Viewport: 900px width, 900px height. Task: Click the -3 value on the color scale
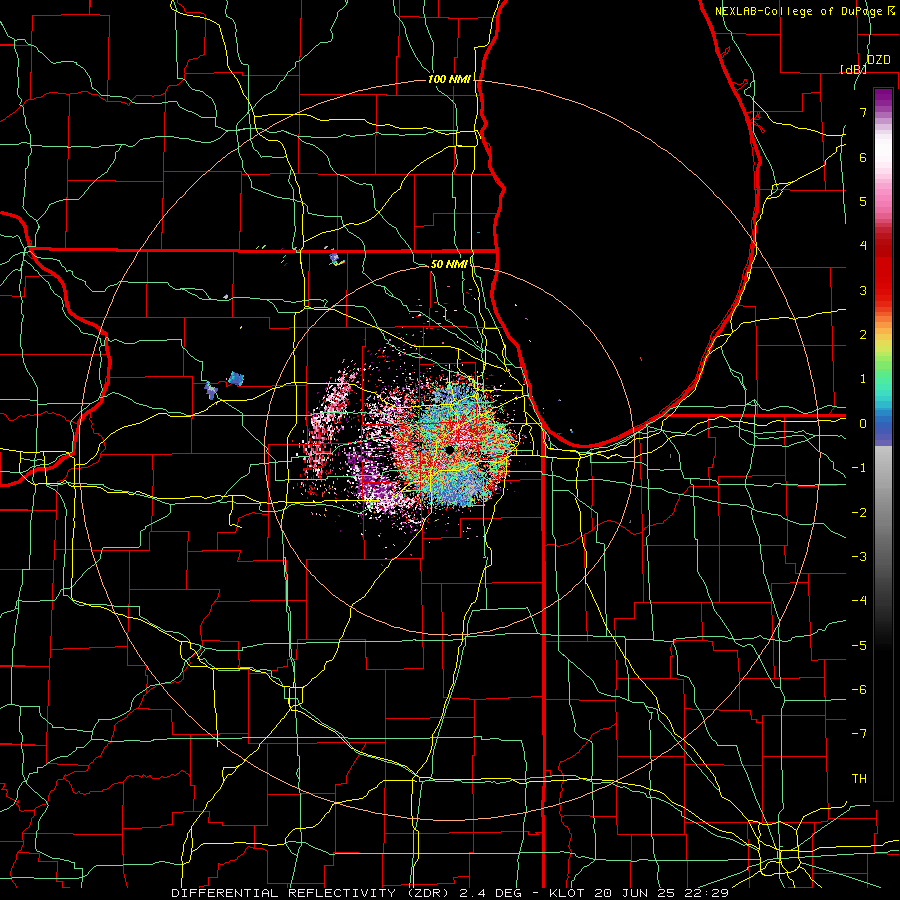pos(859,557)
